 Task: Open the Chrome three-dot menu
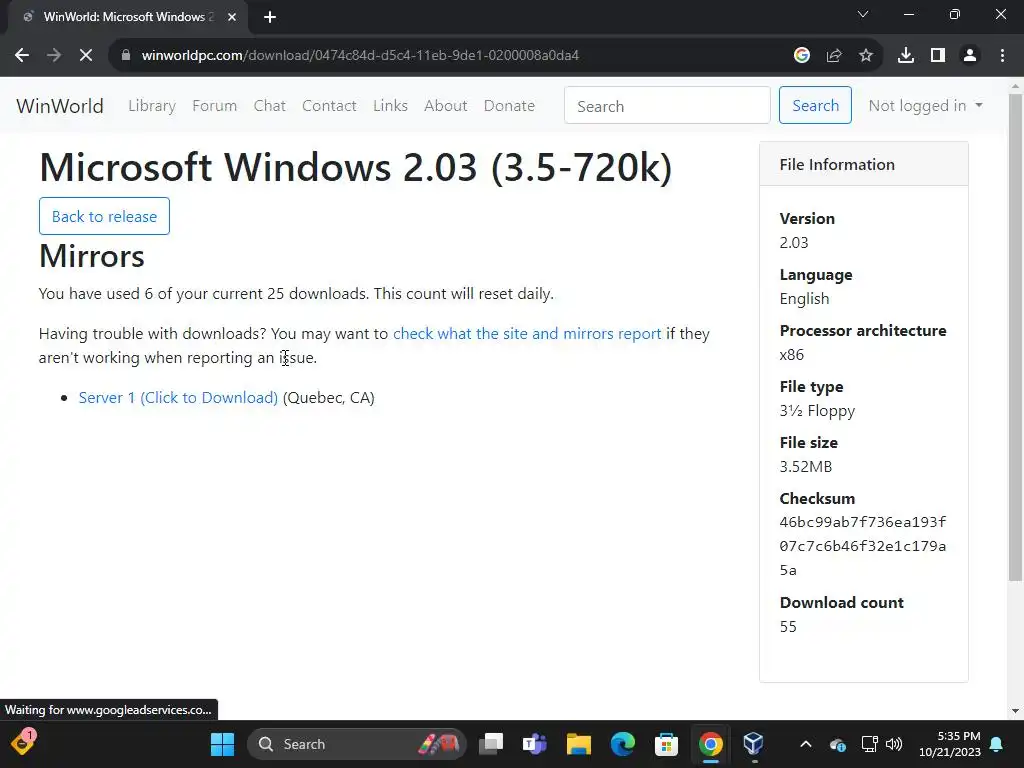[1002, 56]
